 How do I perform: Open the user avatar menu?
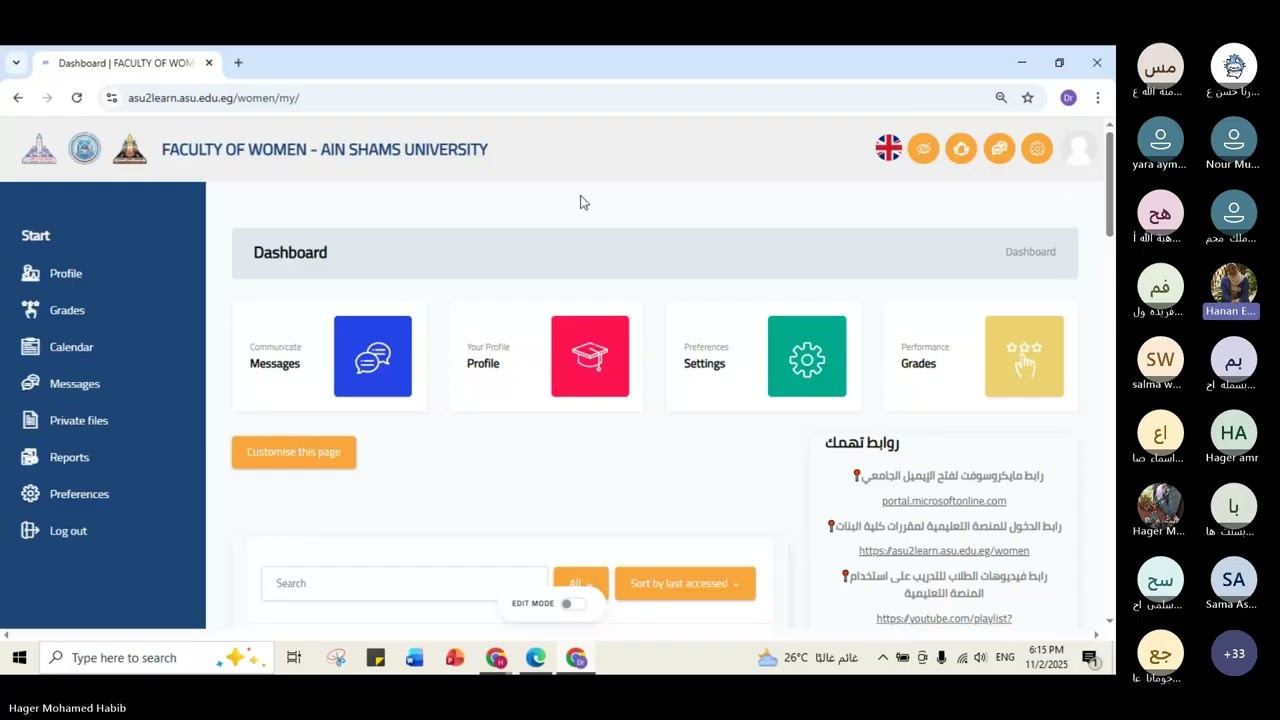tap(1079, 149)
